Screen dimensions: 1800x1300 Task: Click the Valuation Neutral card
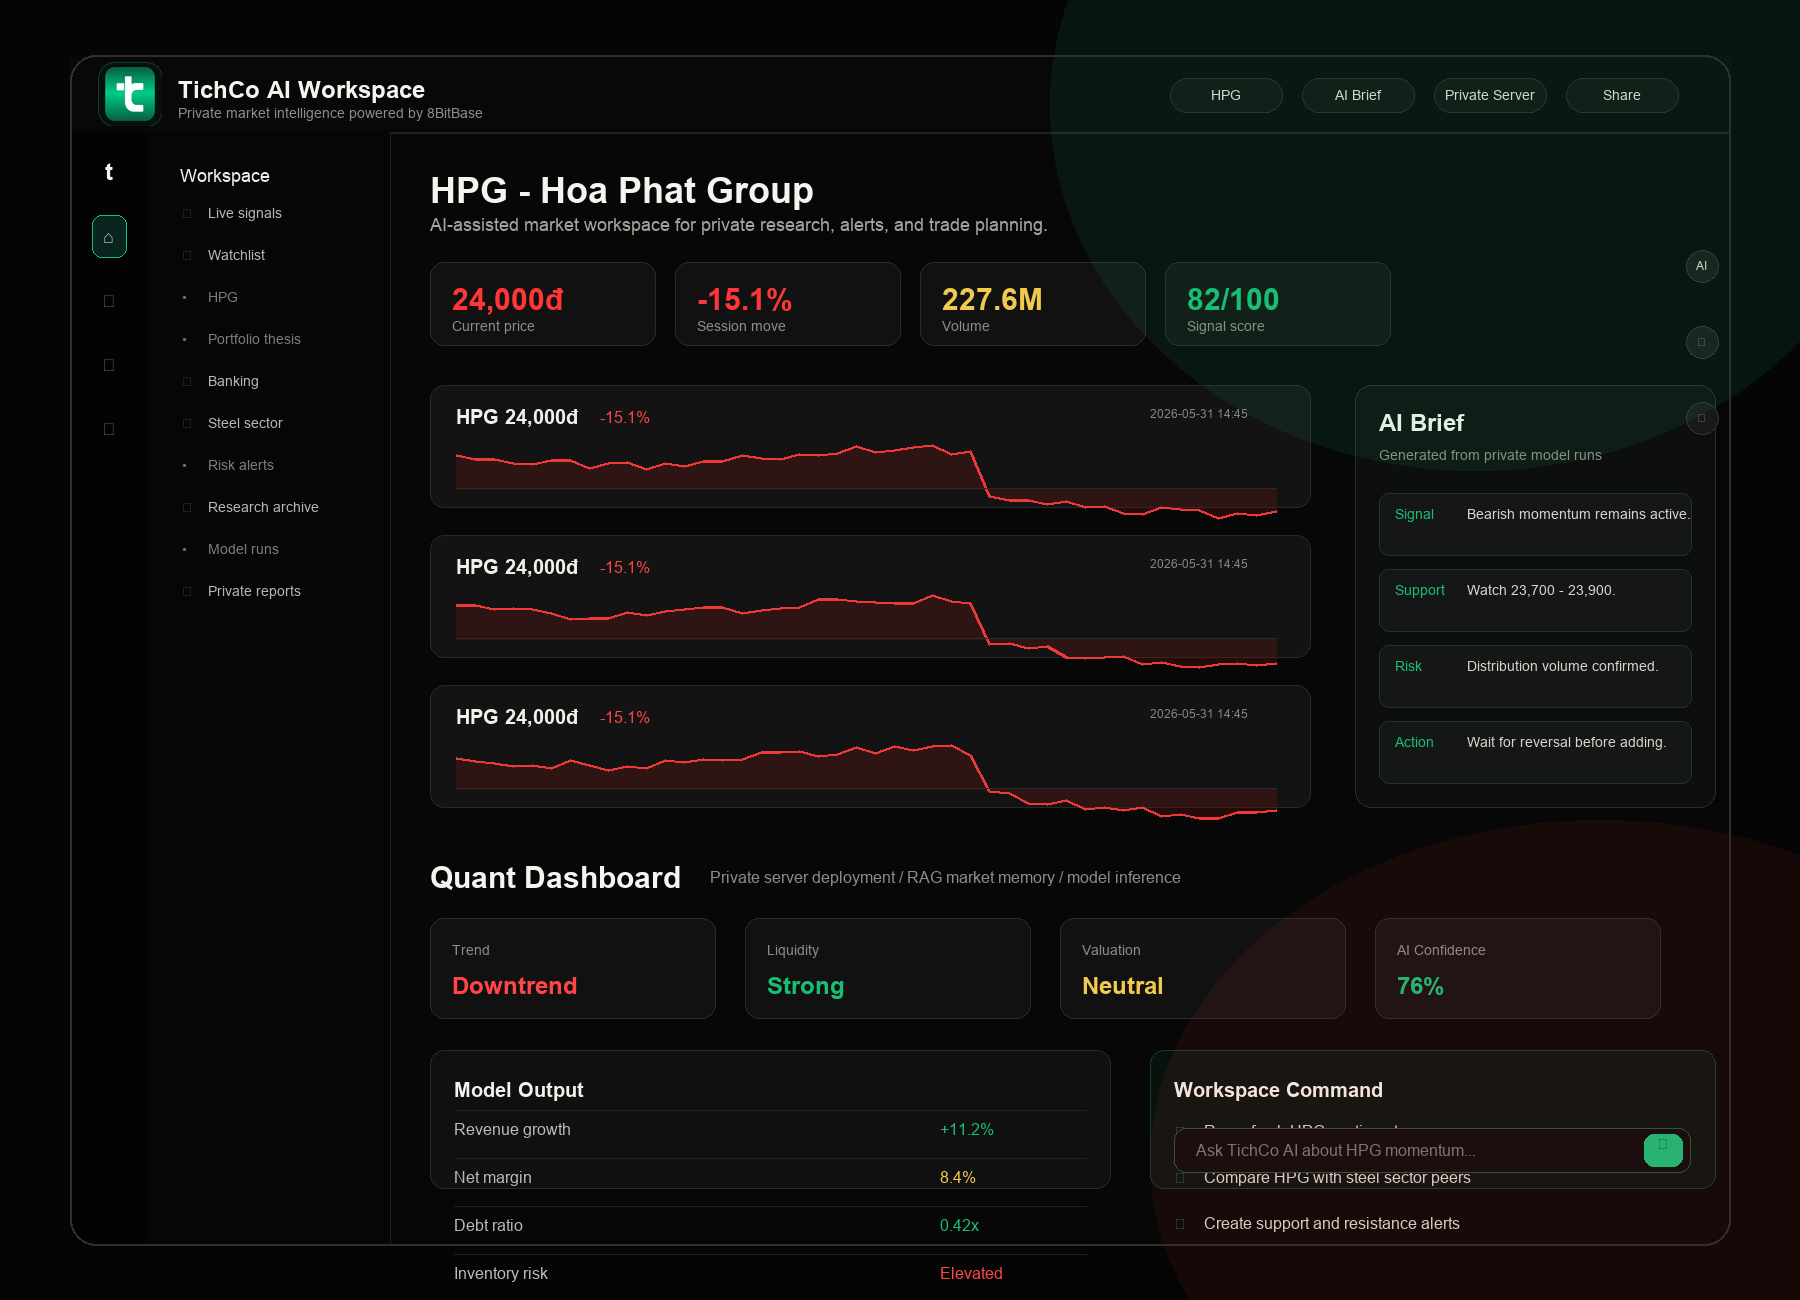click(x=1203, y=969)
